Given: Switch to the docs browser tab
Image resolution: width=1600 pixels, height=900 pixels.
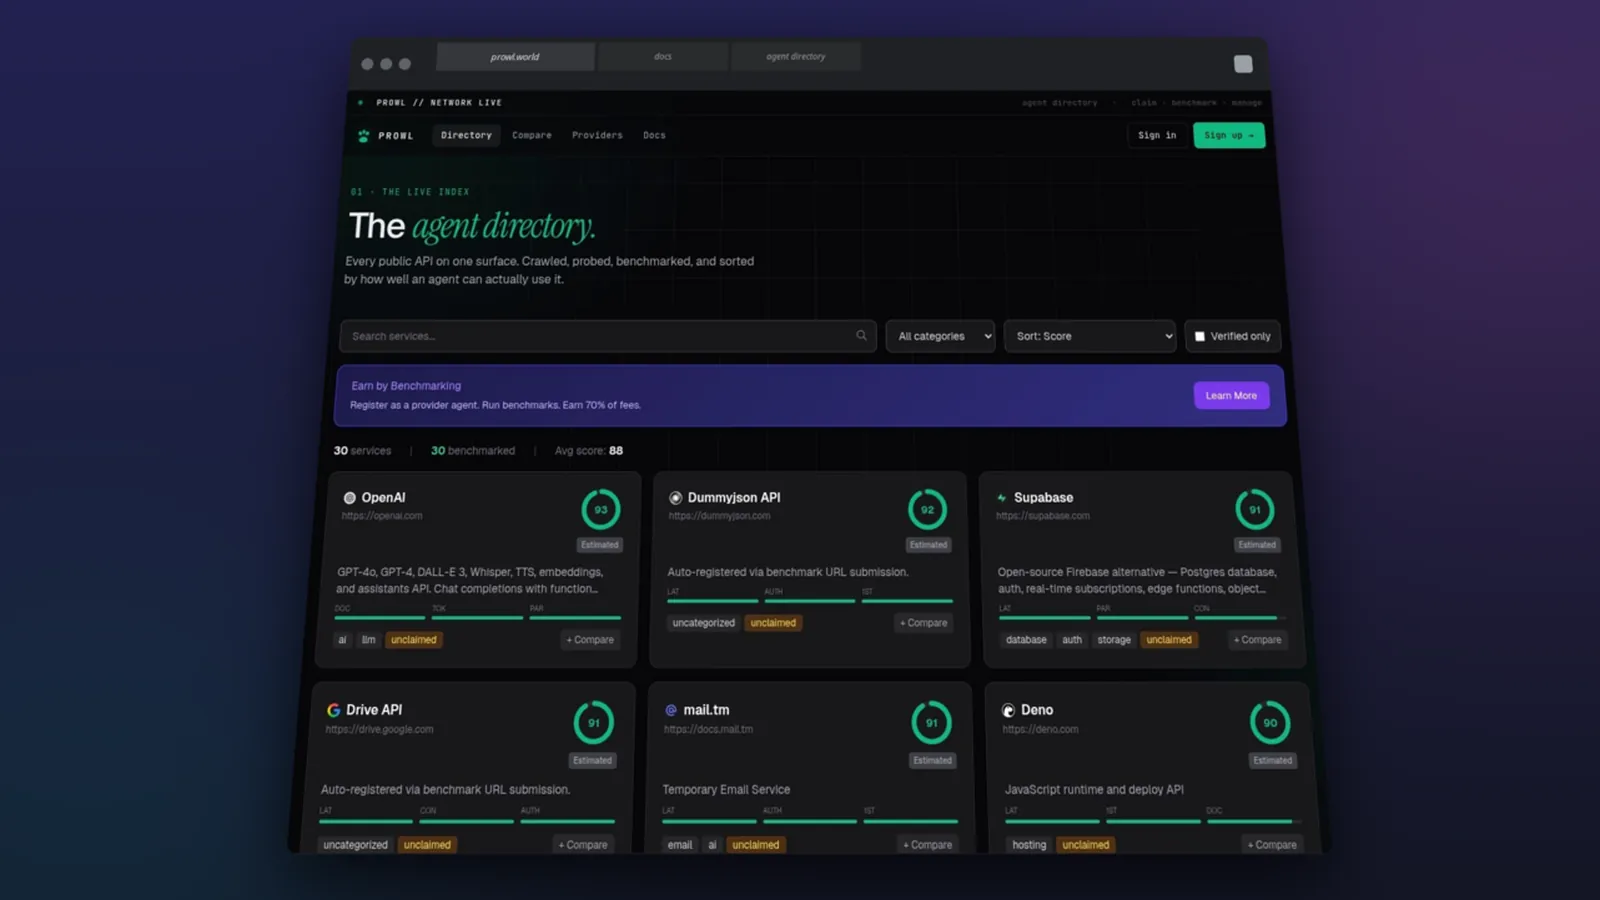Looking at the screenshot, I should click(x=663, y=57).
